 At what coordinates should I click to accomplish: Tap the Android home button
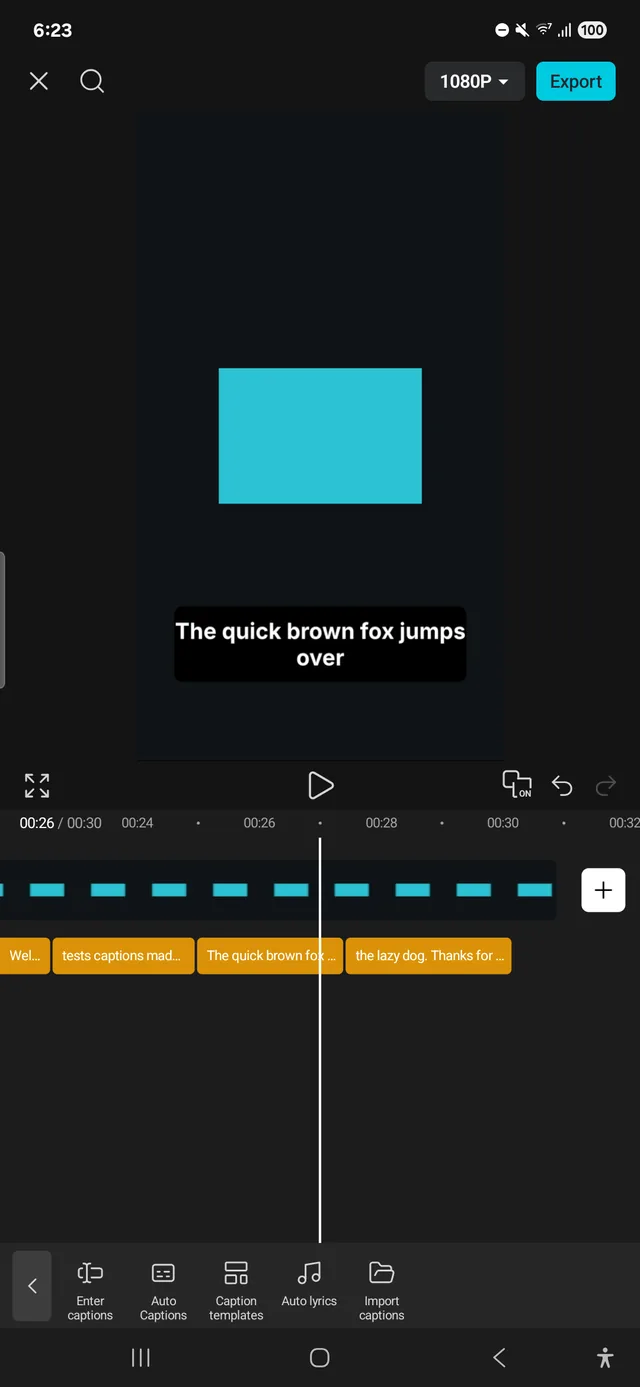point(320,1357)
